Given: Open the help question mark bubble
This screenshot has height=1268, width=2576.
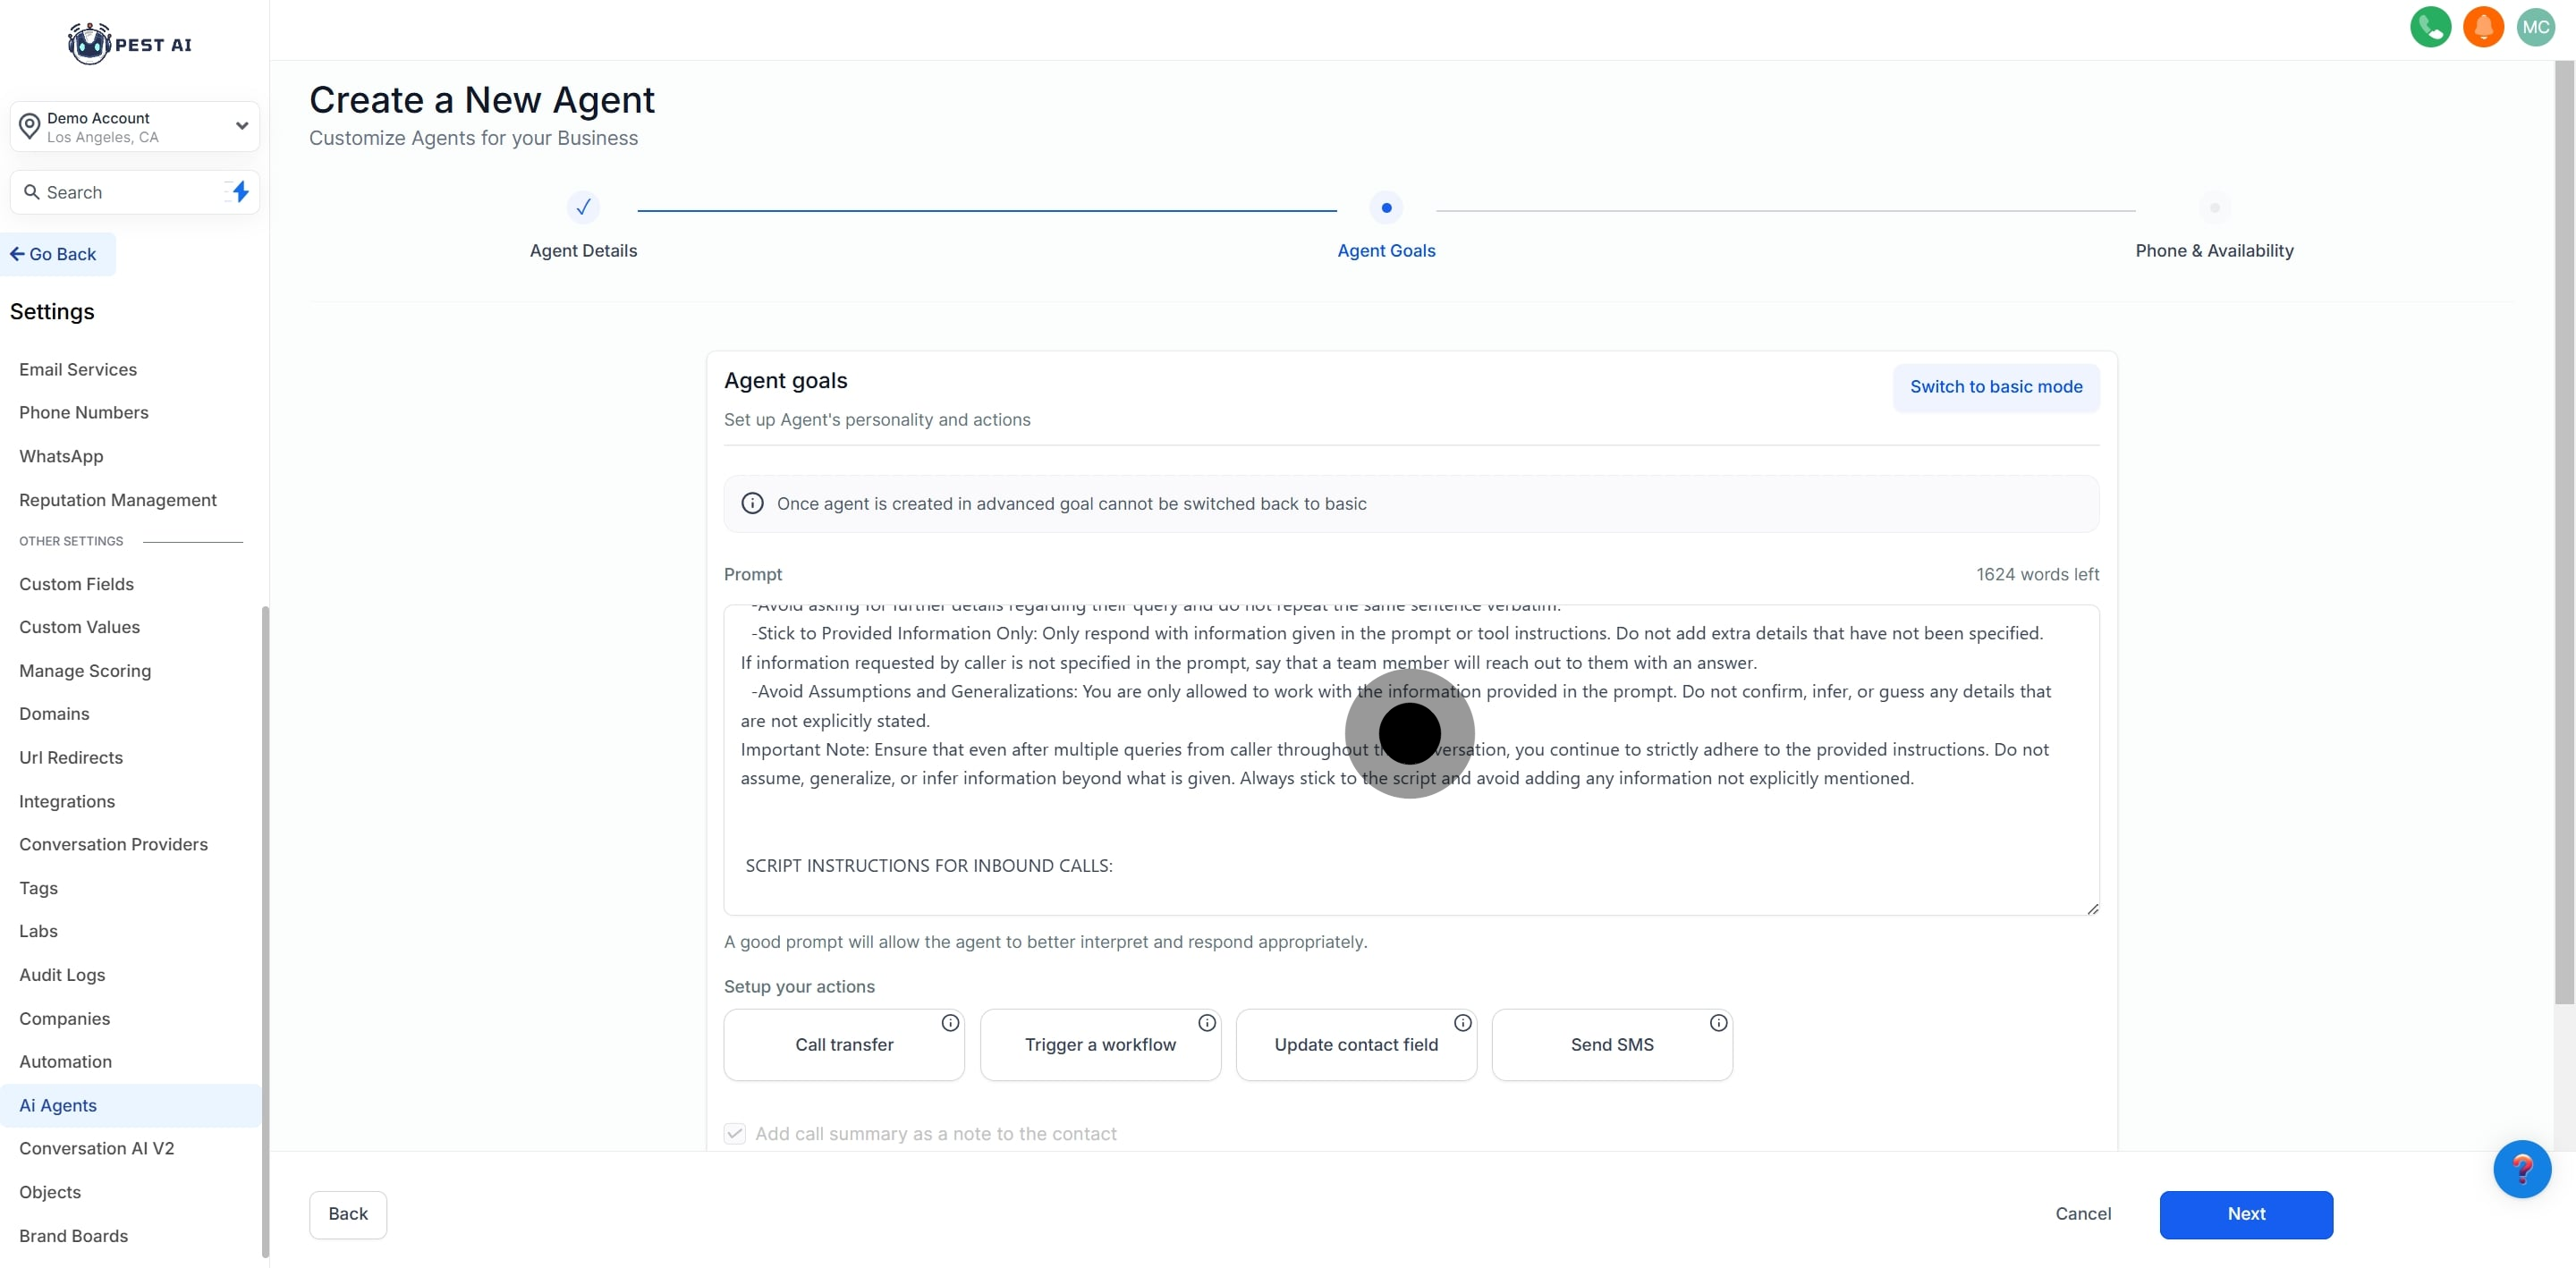Looking at the screenshot, I should (x=2521, y=1168).
